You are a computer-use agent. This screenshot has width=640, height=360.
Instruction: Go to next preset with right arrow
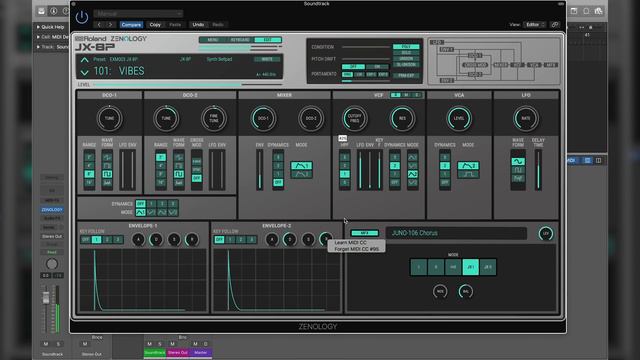[x=110, y=25]
